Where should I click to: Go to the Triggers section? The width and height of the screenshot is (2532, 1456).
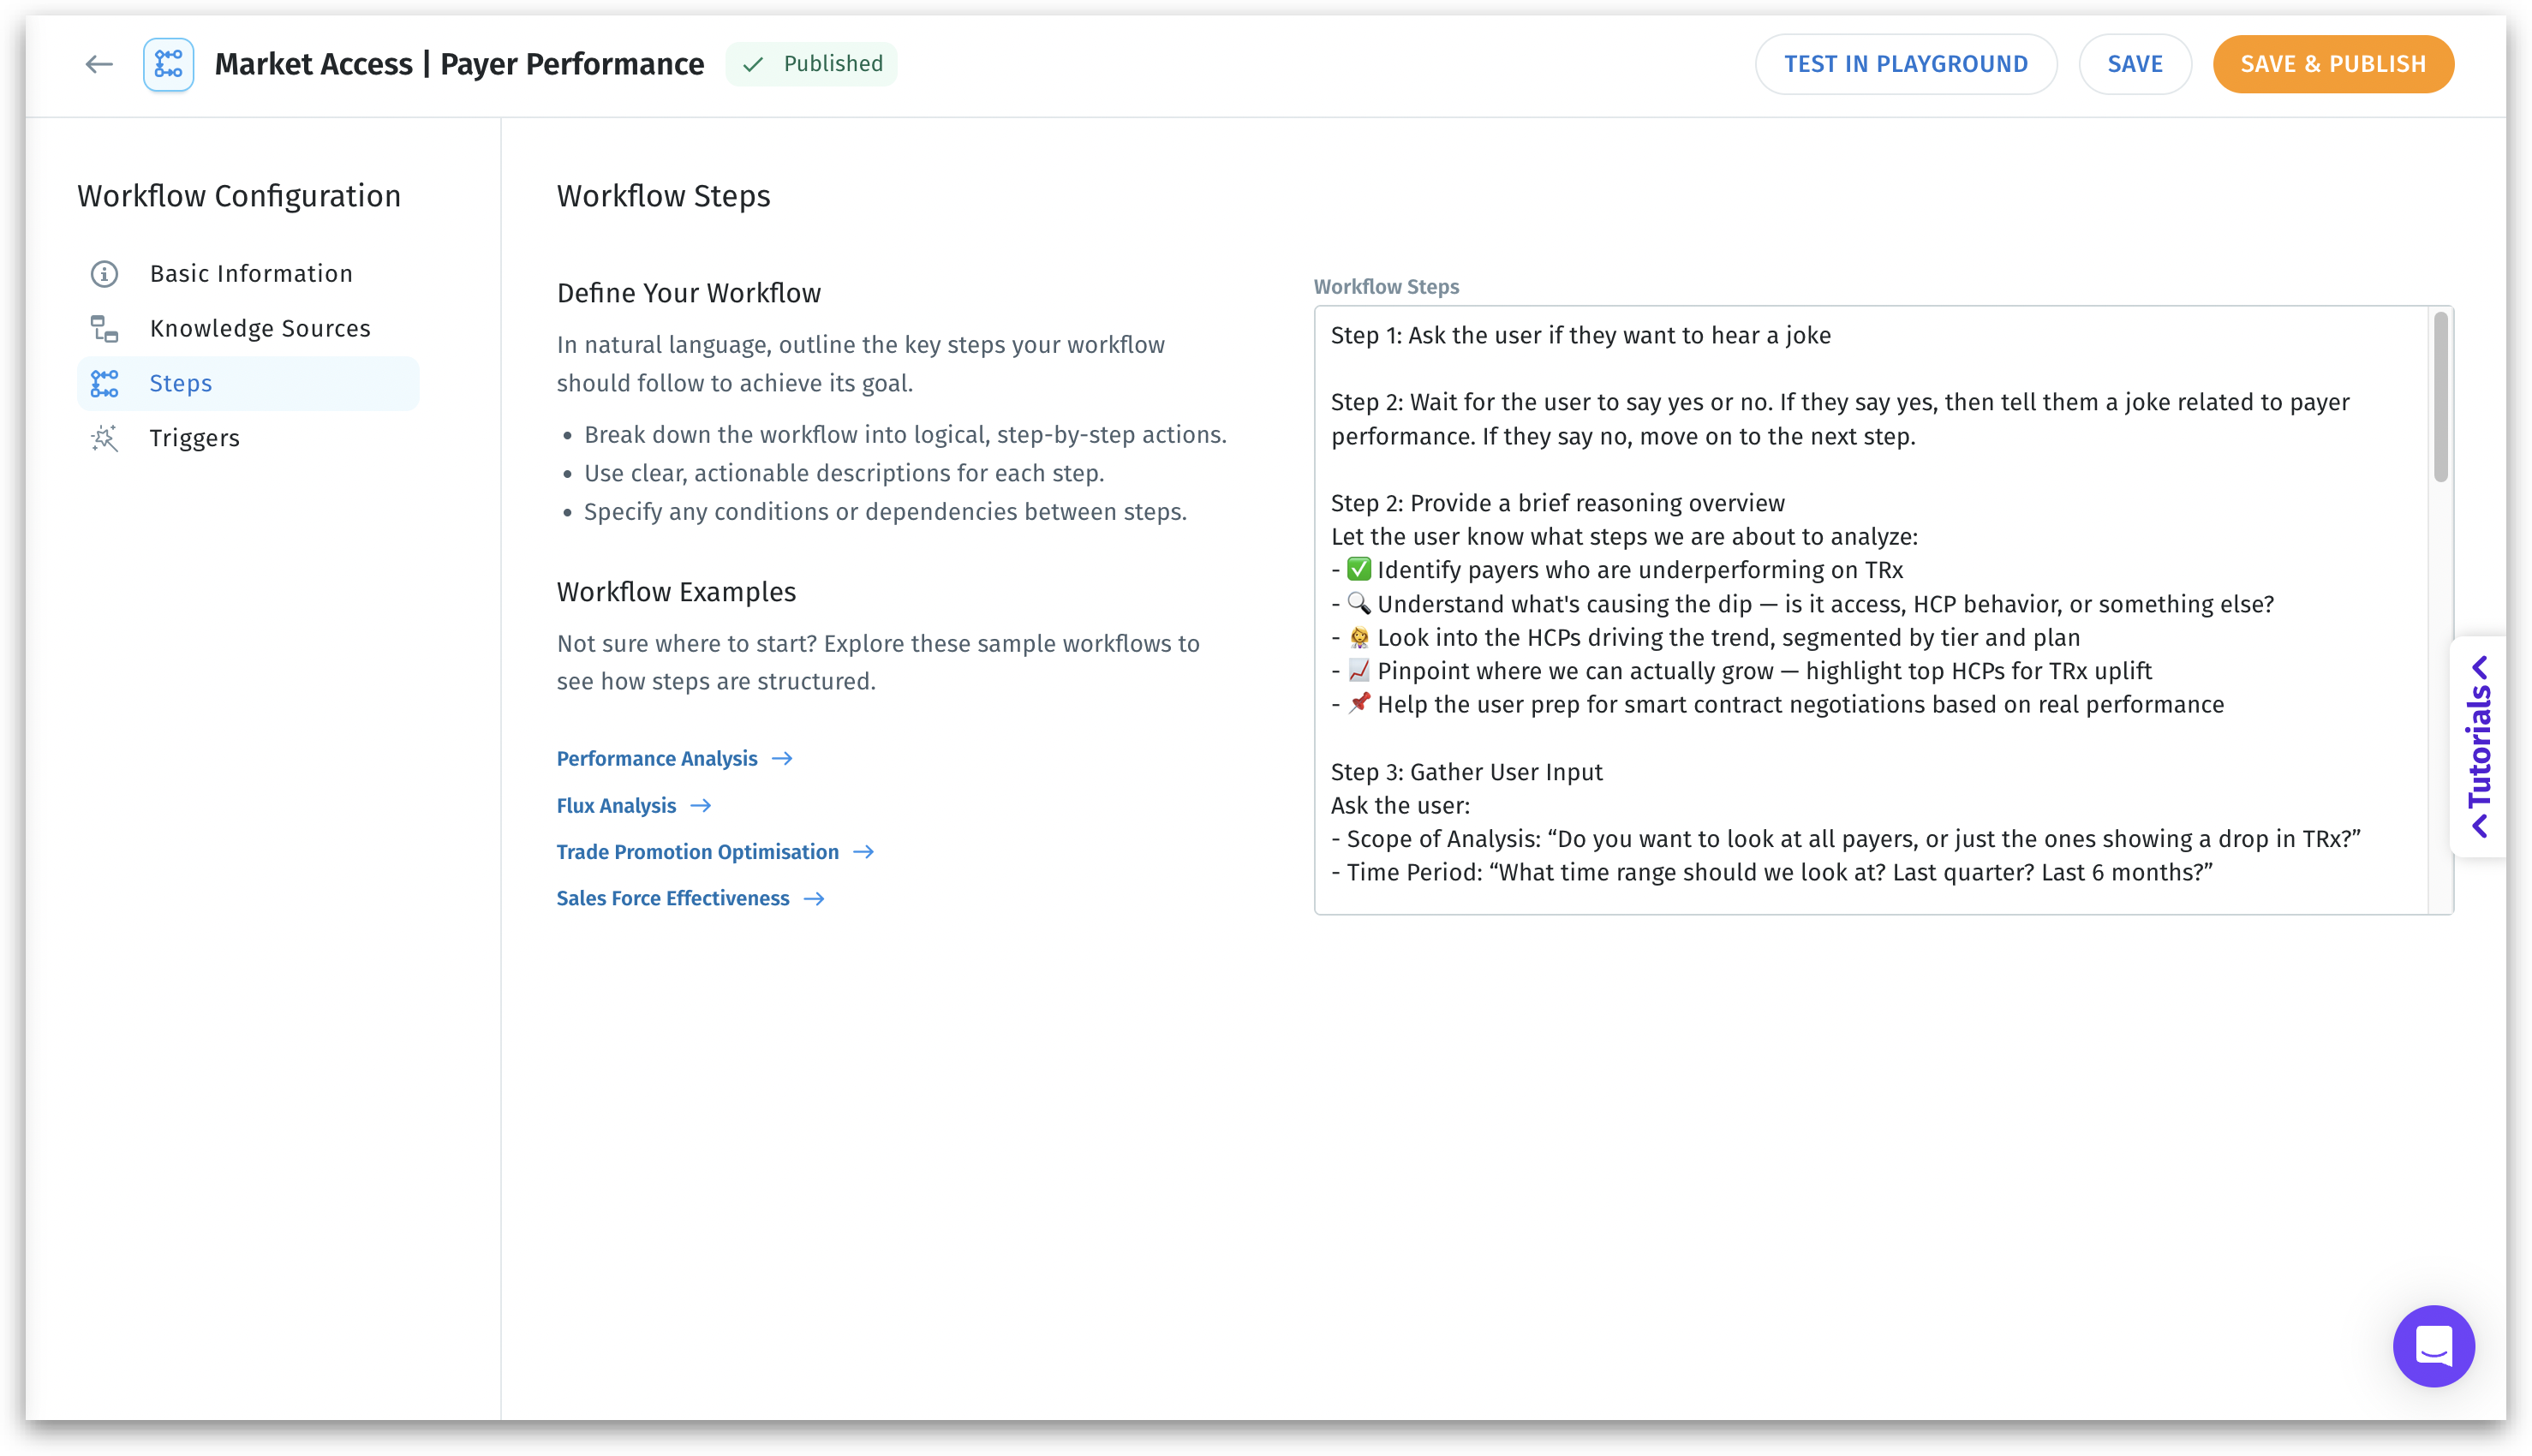pyautogui.click(x=195, y=438)
